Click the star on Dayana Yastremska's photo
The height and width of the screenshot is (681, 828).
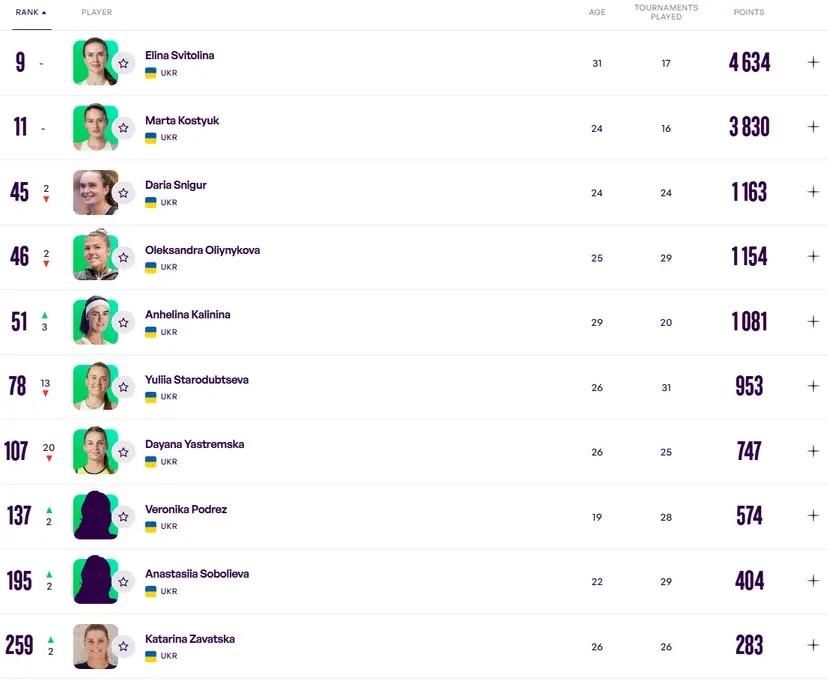point(123,452)
